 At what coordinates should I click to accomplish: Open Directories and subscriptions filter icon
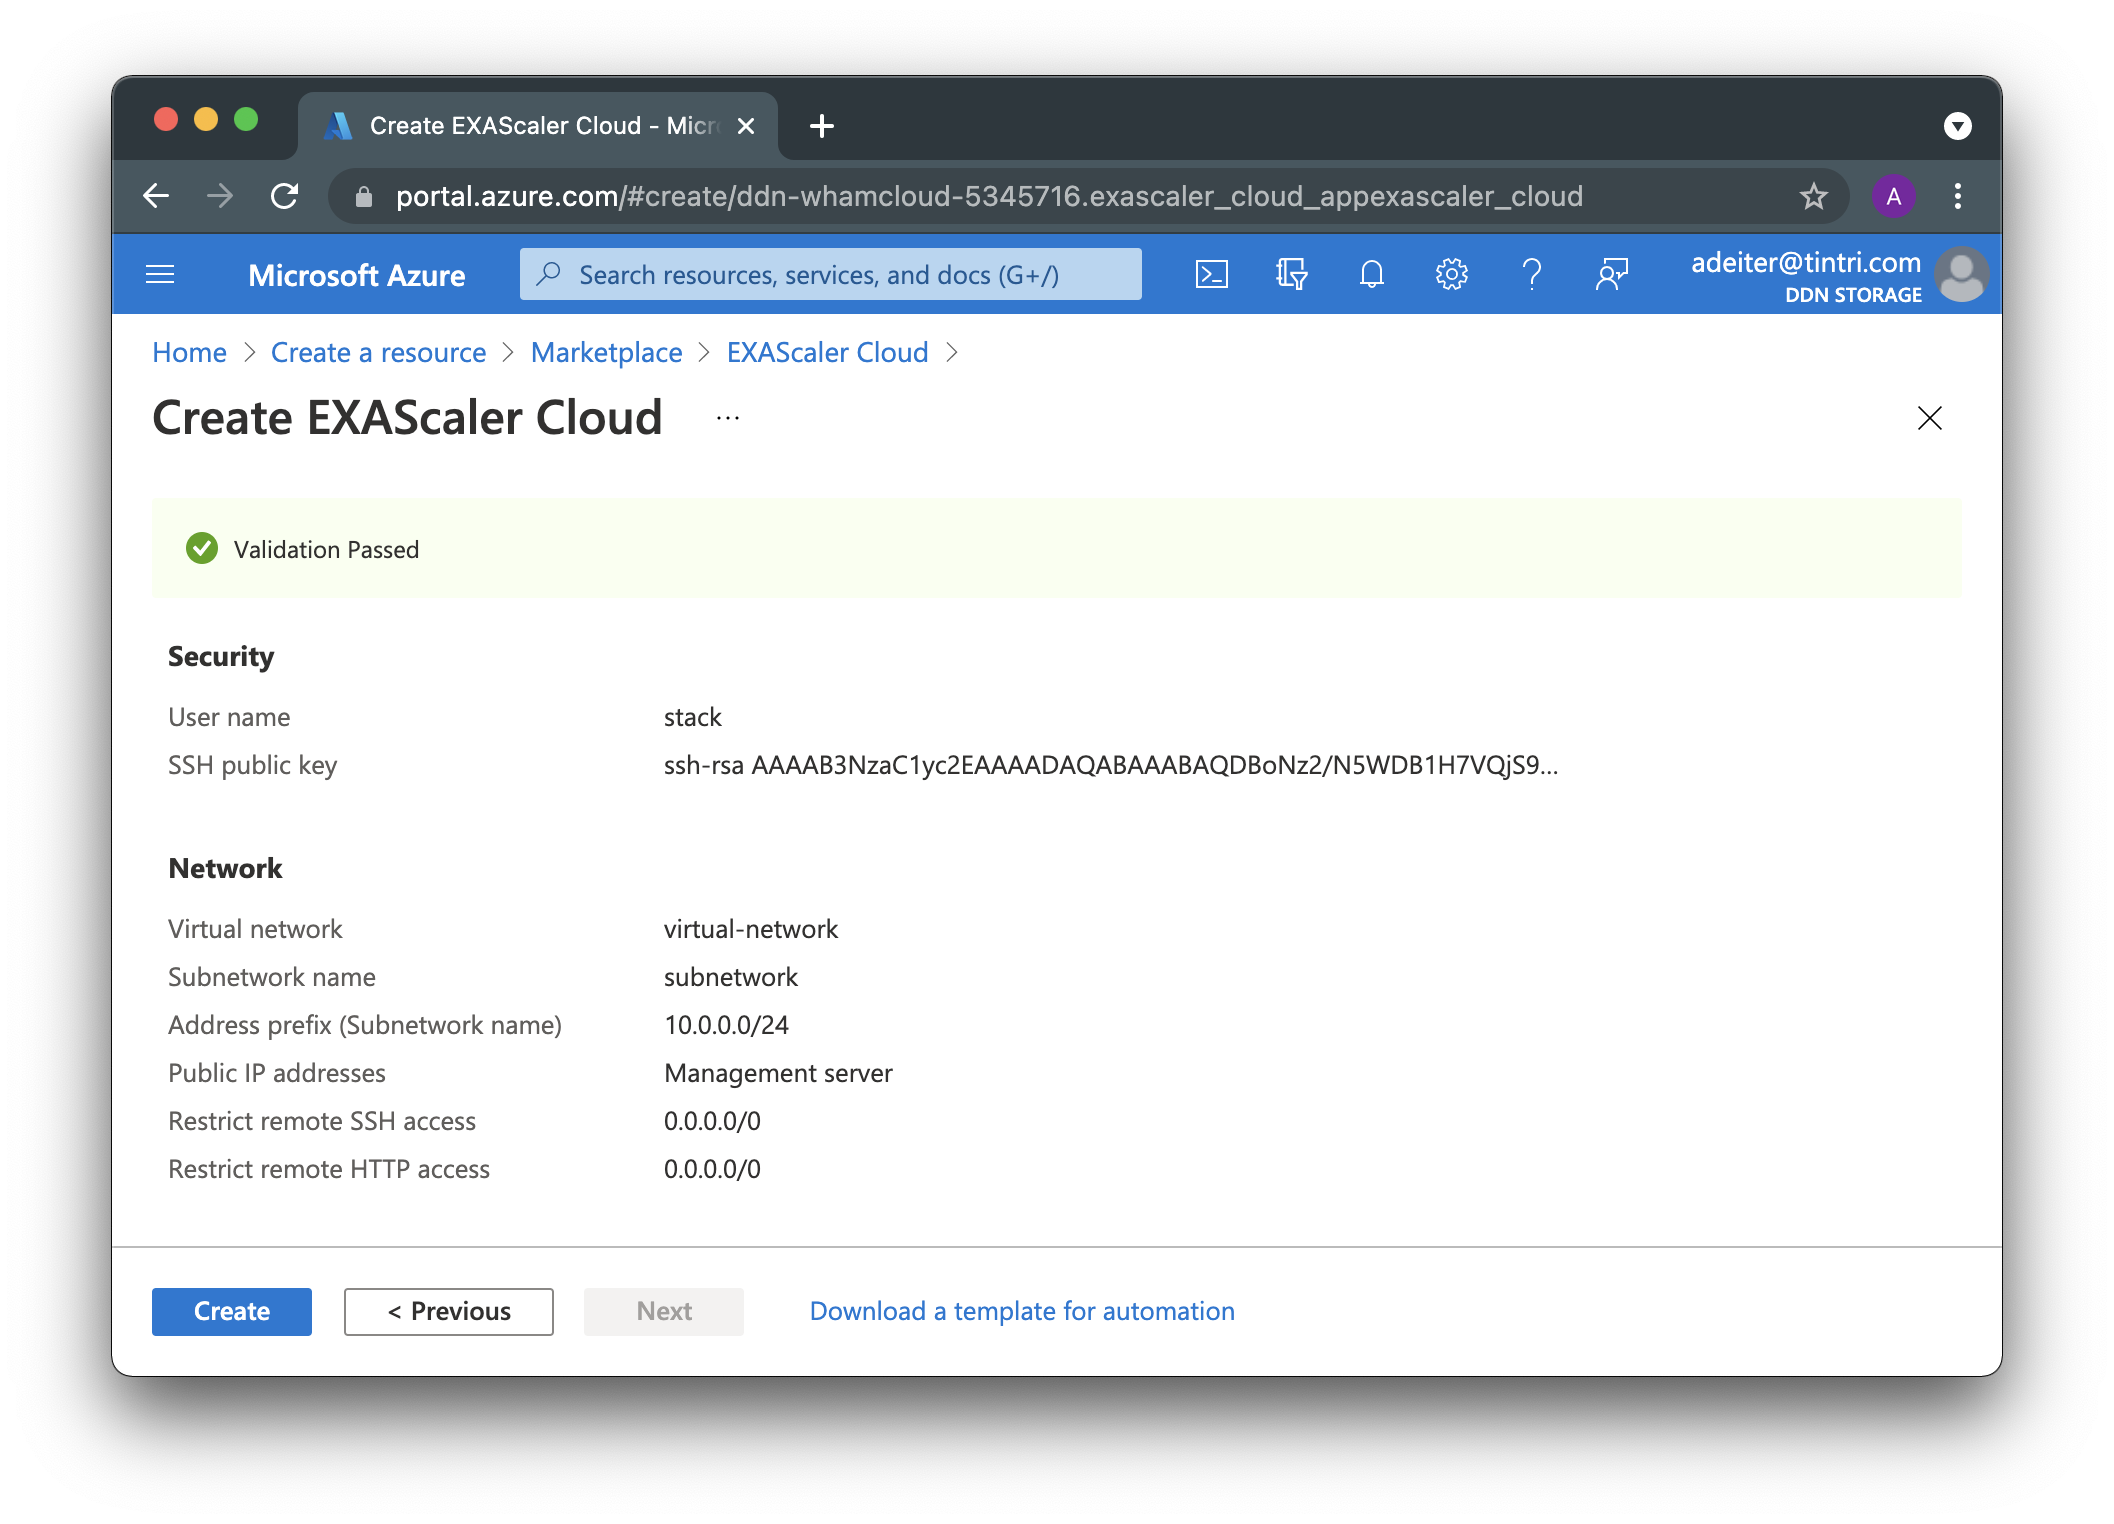click(x=1291, y=274)
